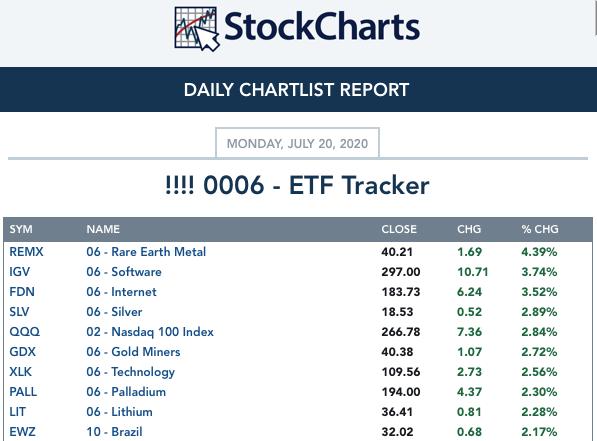This screenshot has height=441, width=597.
Task: Click the StockCharts logo icon
Action: point(197,29)
